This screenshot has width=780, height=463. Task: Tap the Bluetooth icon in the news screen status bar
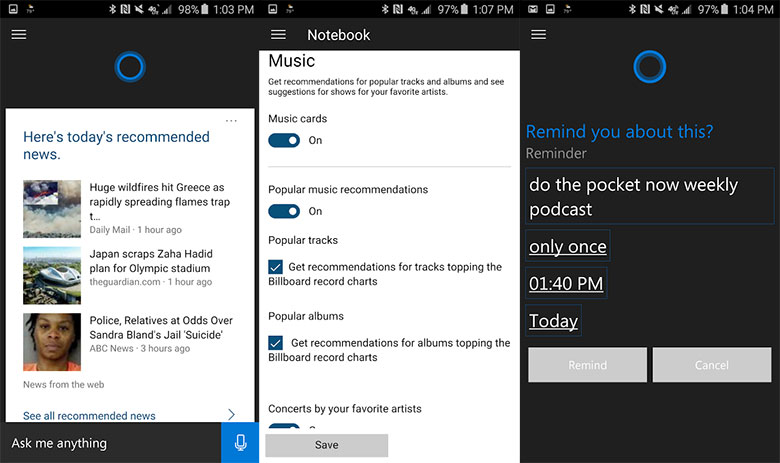tap(112, 9)
